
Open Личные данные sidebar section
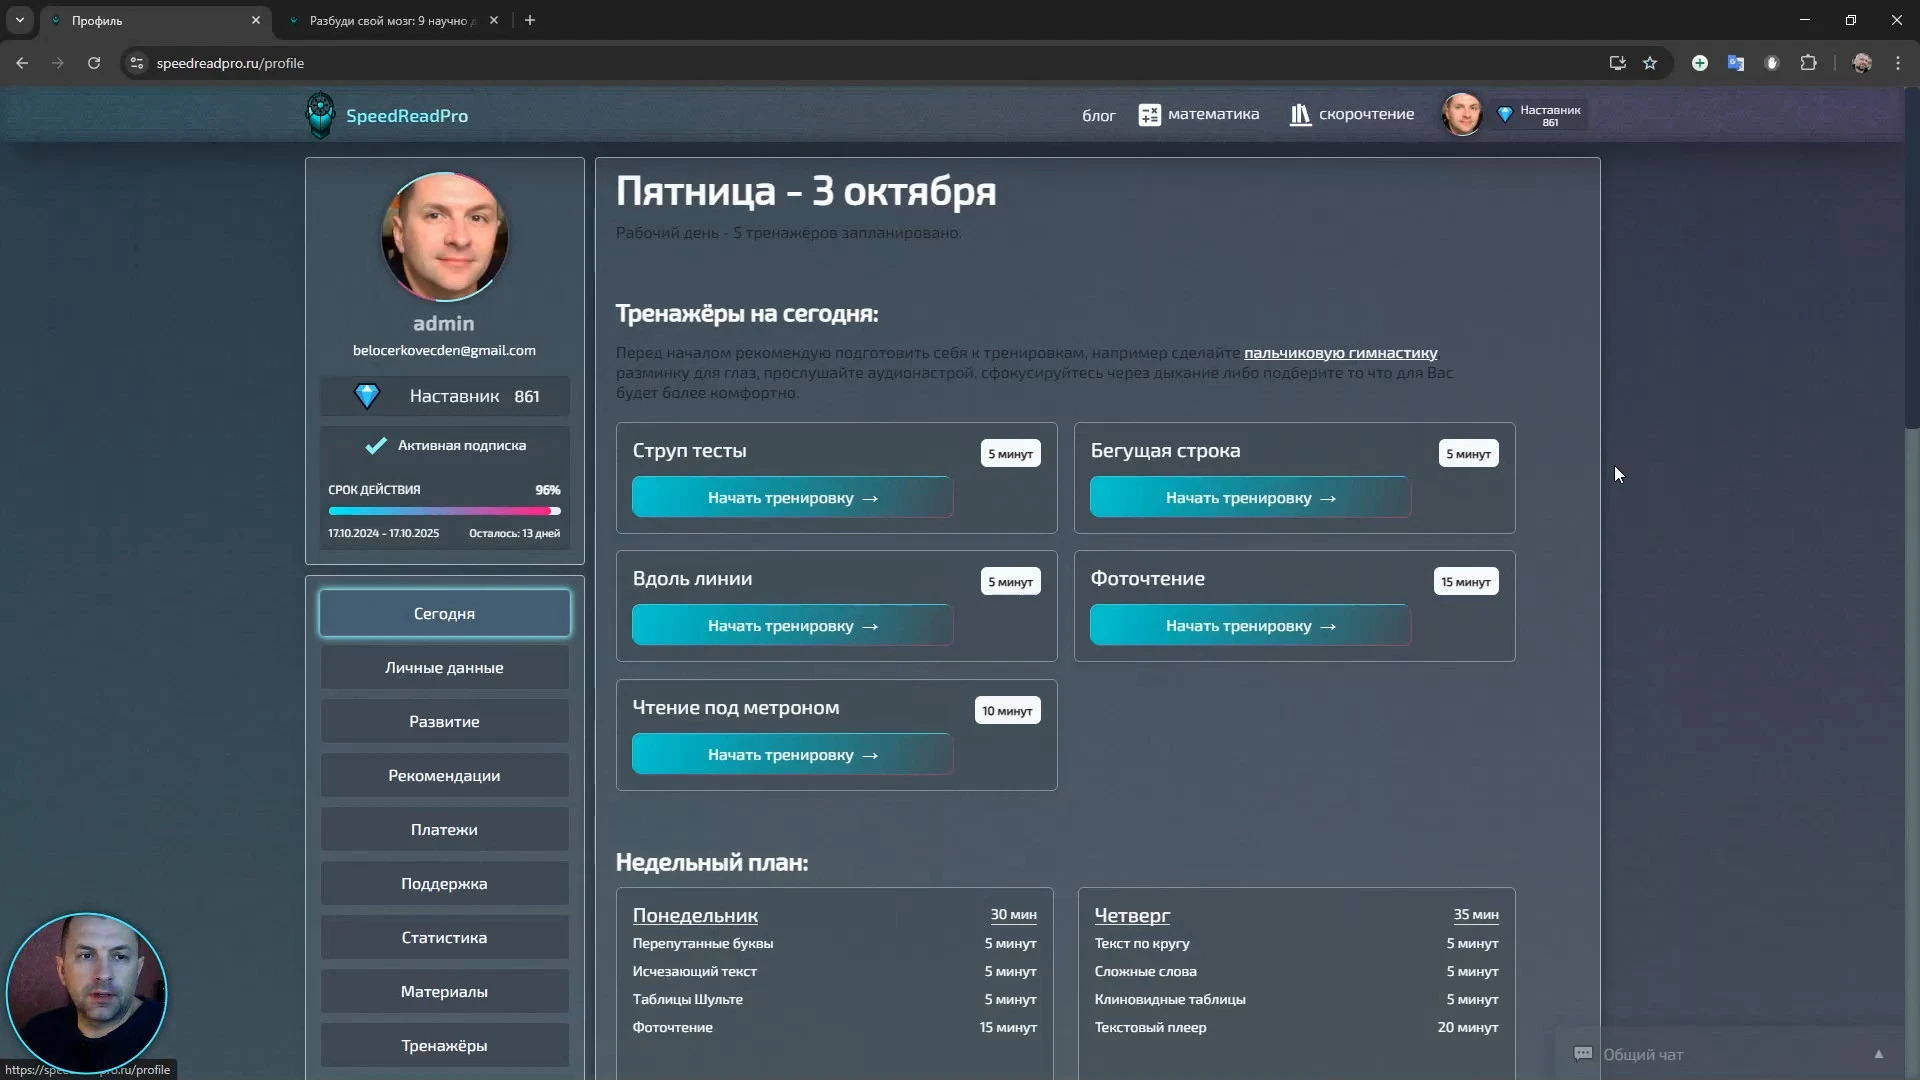[x=445, y=667]
